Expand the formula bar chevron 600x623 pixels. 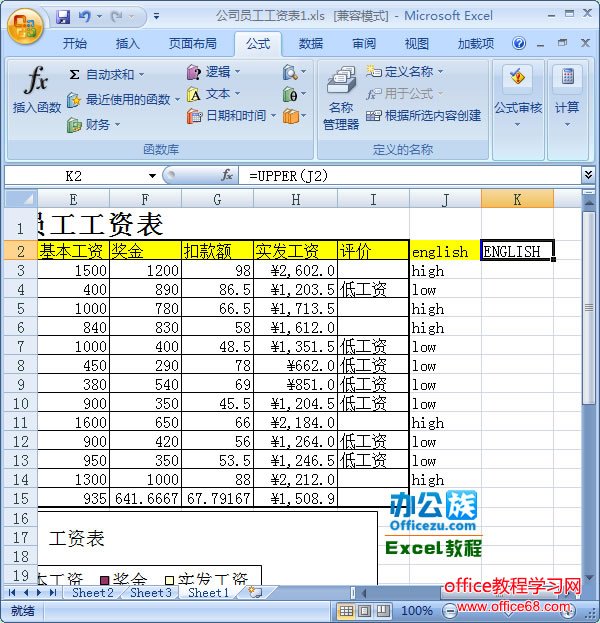tap(588, 174)
